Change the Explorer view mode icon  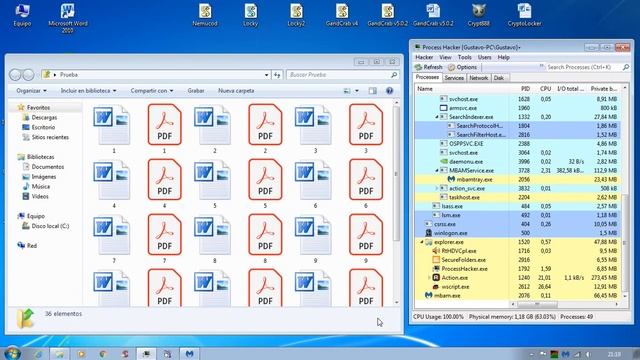point(347,91)
